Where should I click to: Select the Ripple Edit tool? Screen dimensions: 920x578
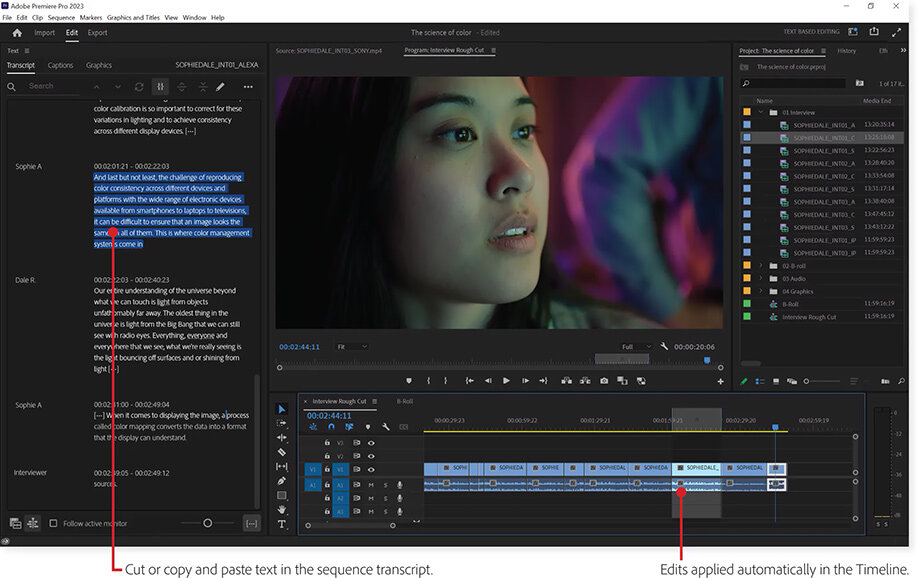(x=282, y=438)
